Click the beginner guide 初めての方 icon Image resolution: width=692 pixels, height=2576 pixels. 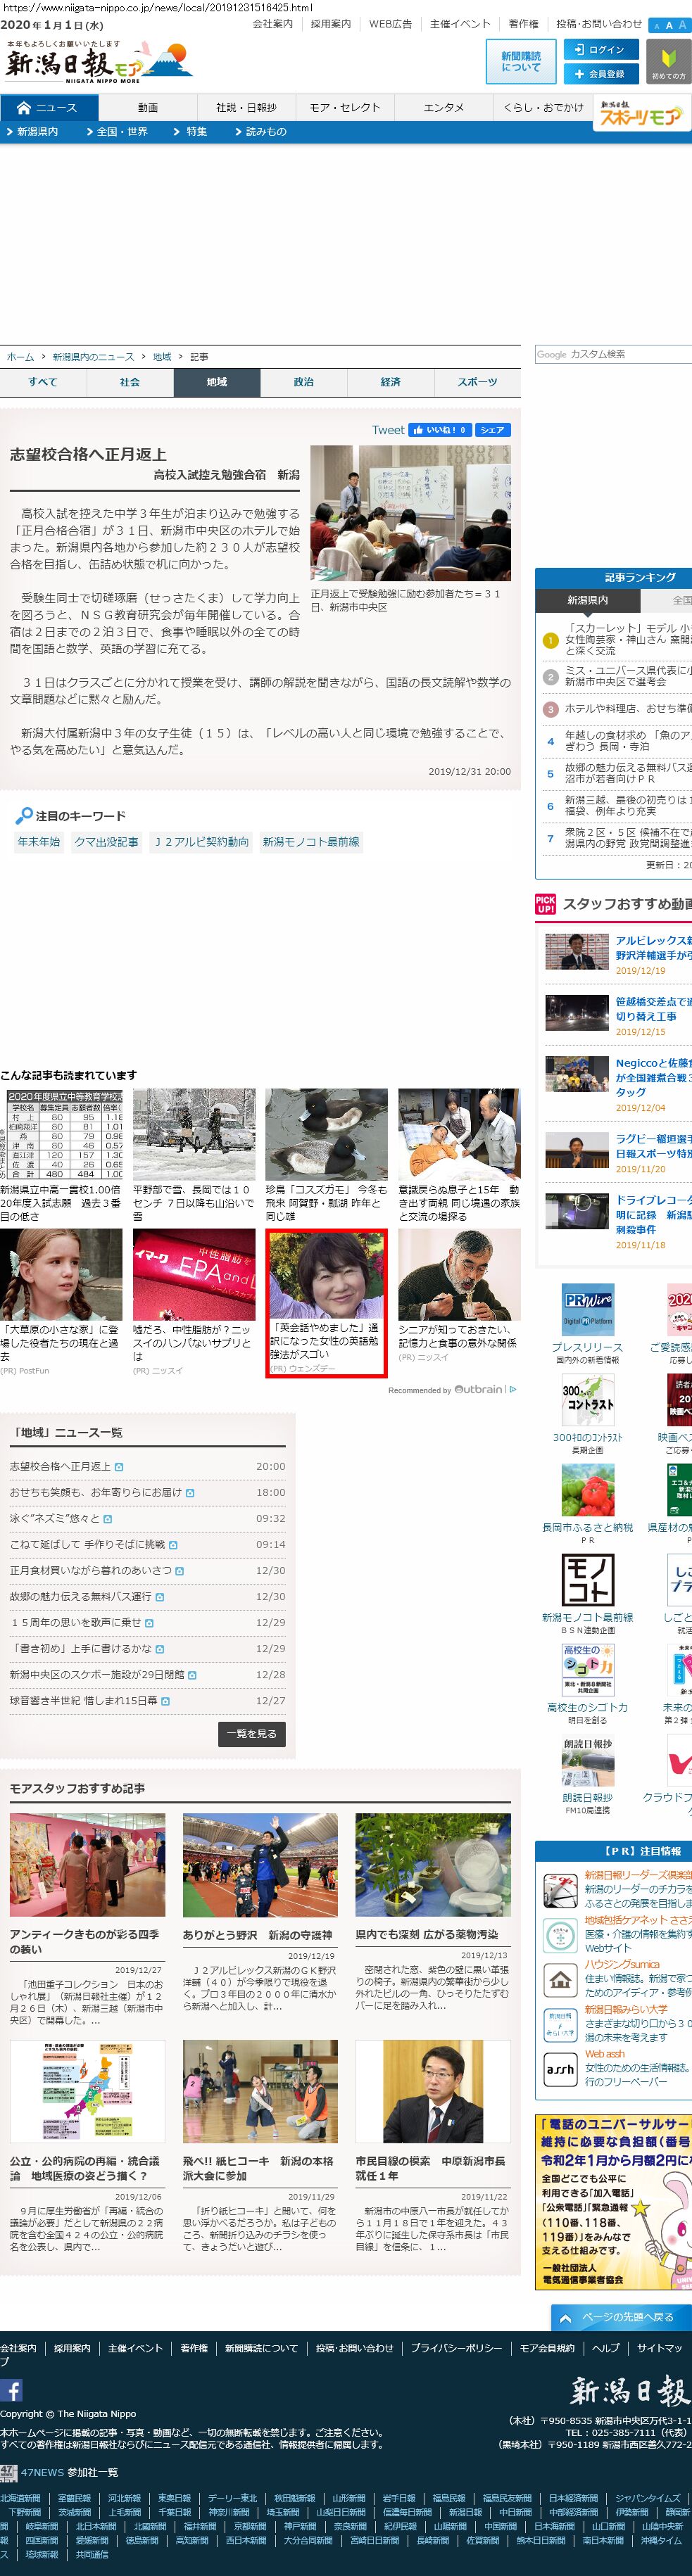click(668, 62)
